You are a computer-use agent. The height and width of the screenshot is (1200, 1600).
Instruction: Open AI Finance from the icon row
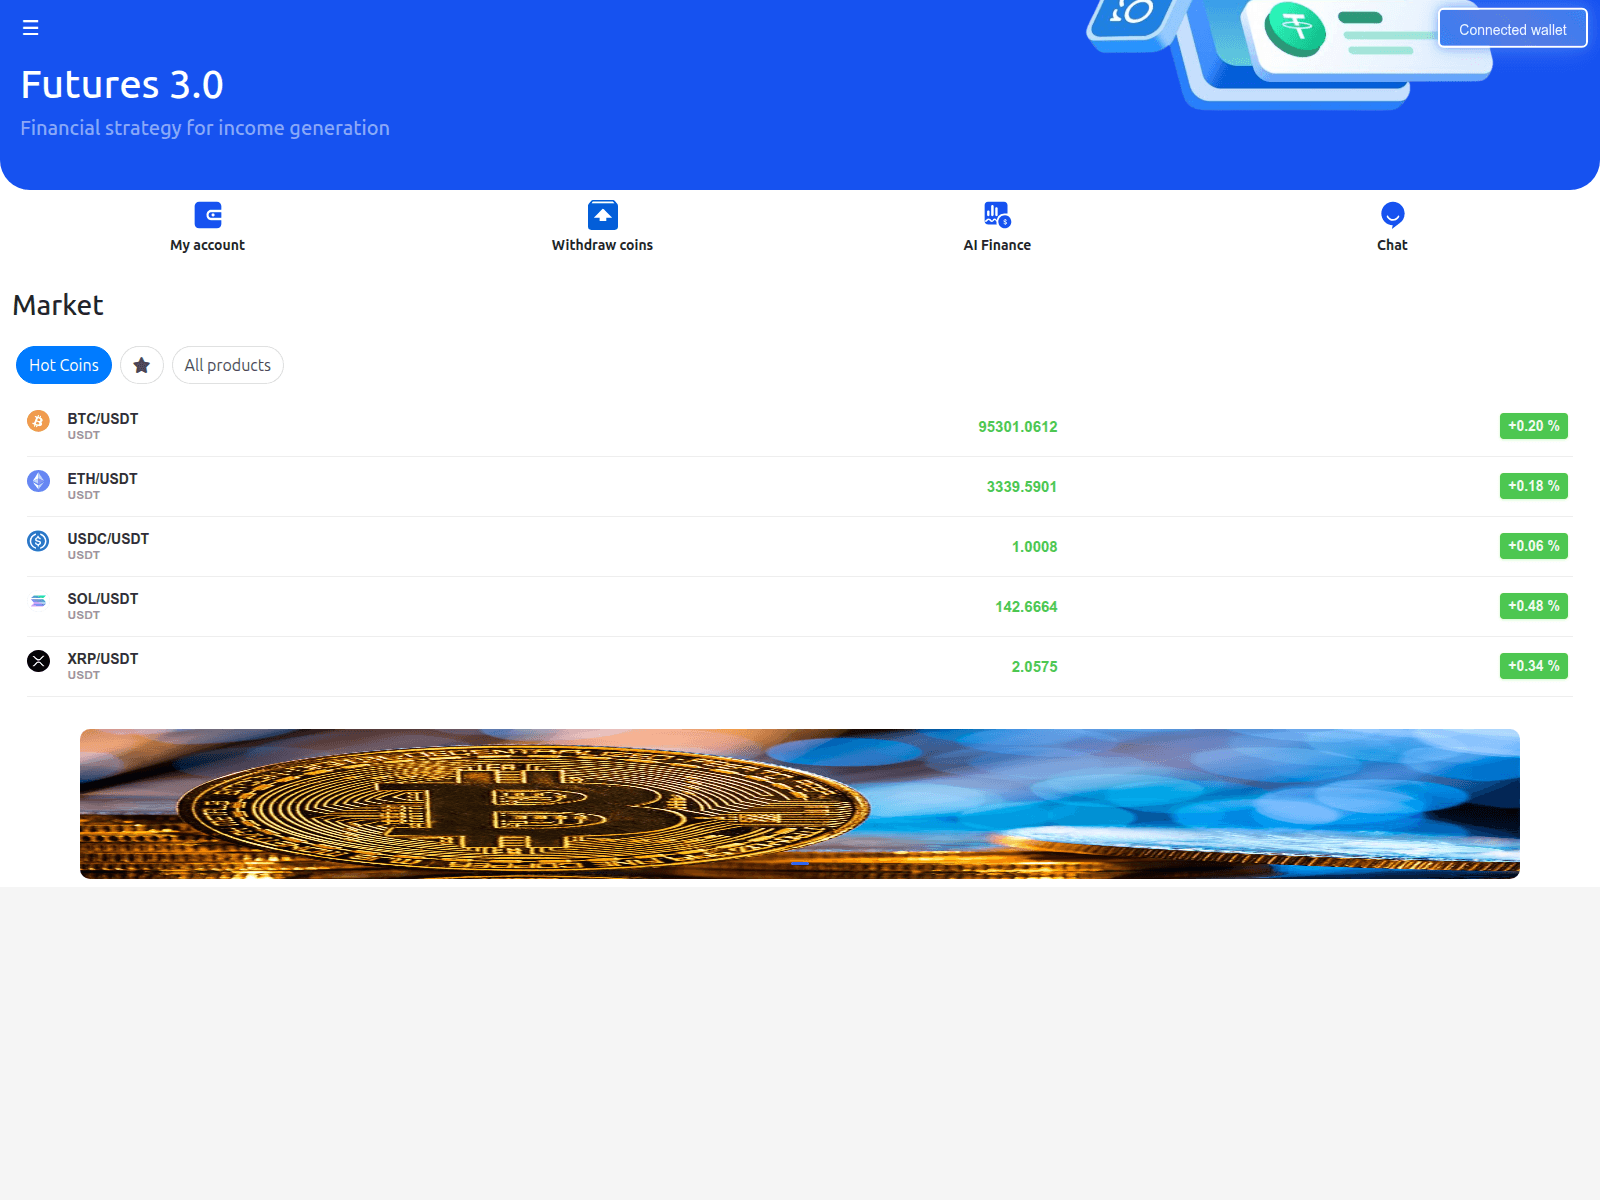997,214
